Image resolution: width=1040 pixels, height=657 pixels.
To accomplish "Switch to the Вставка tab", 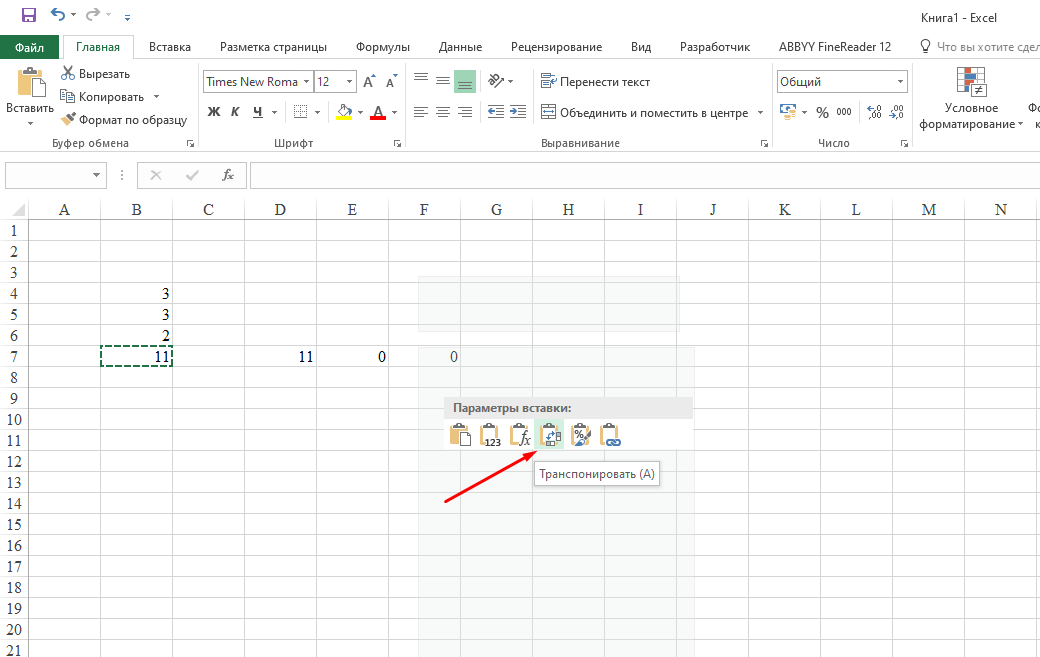I will point(170,47).
